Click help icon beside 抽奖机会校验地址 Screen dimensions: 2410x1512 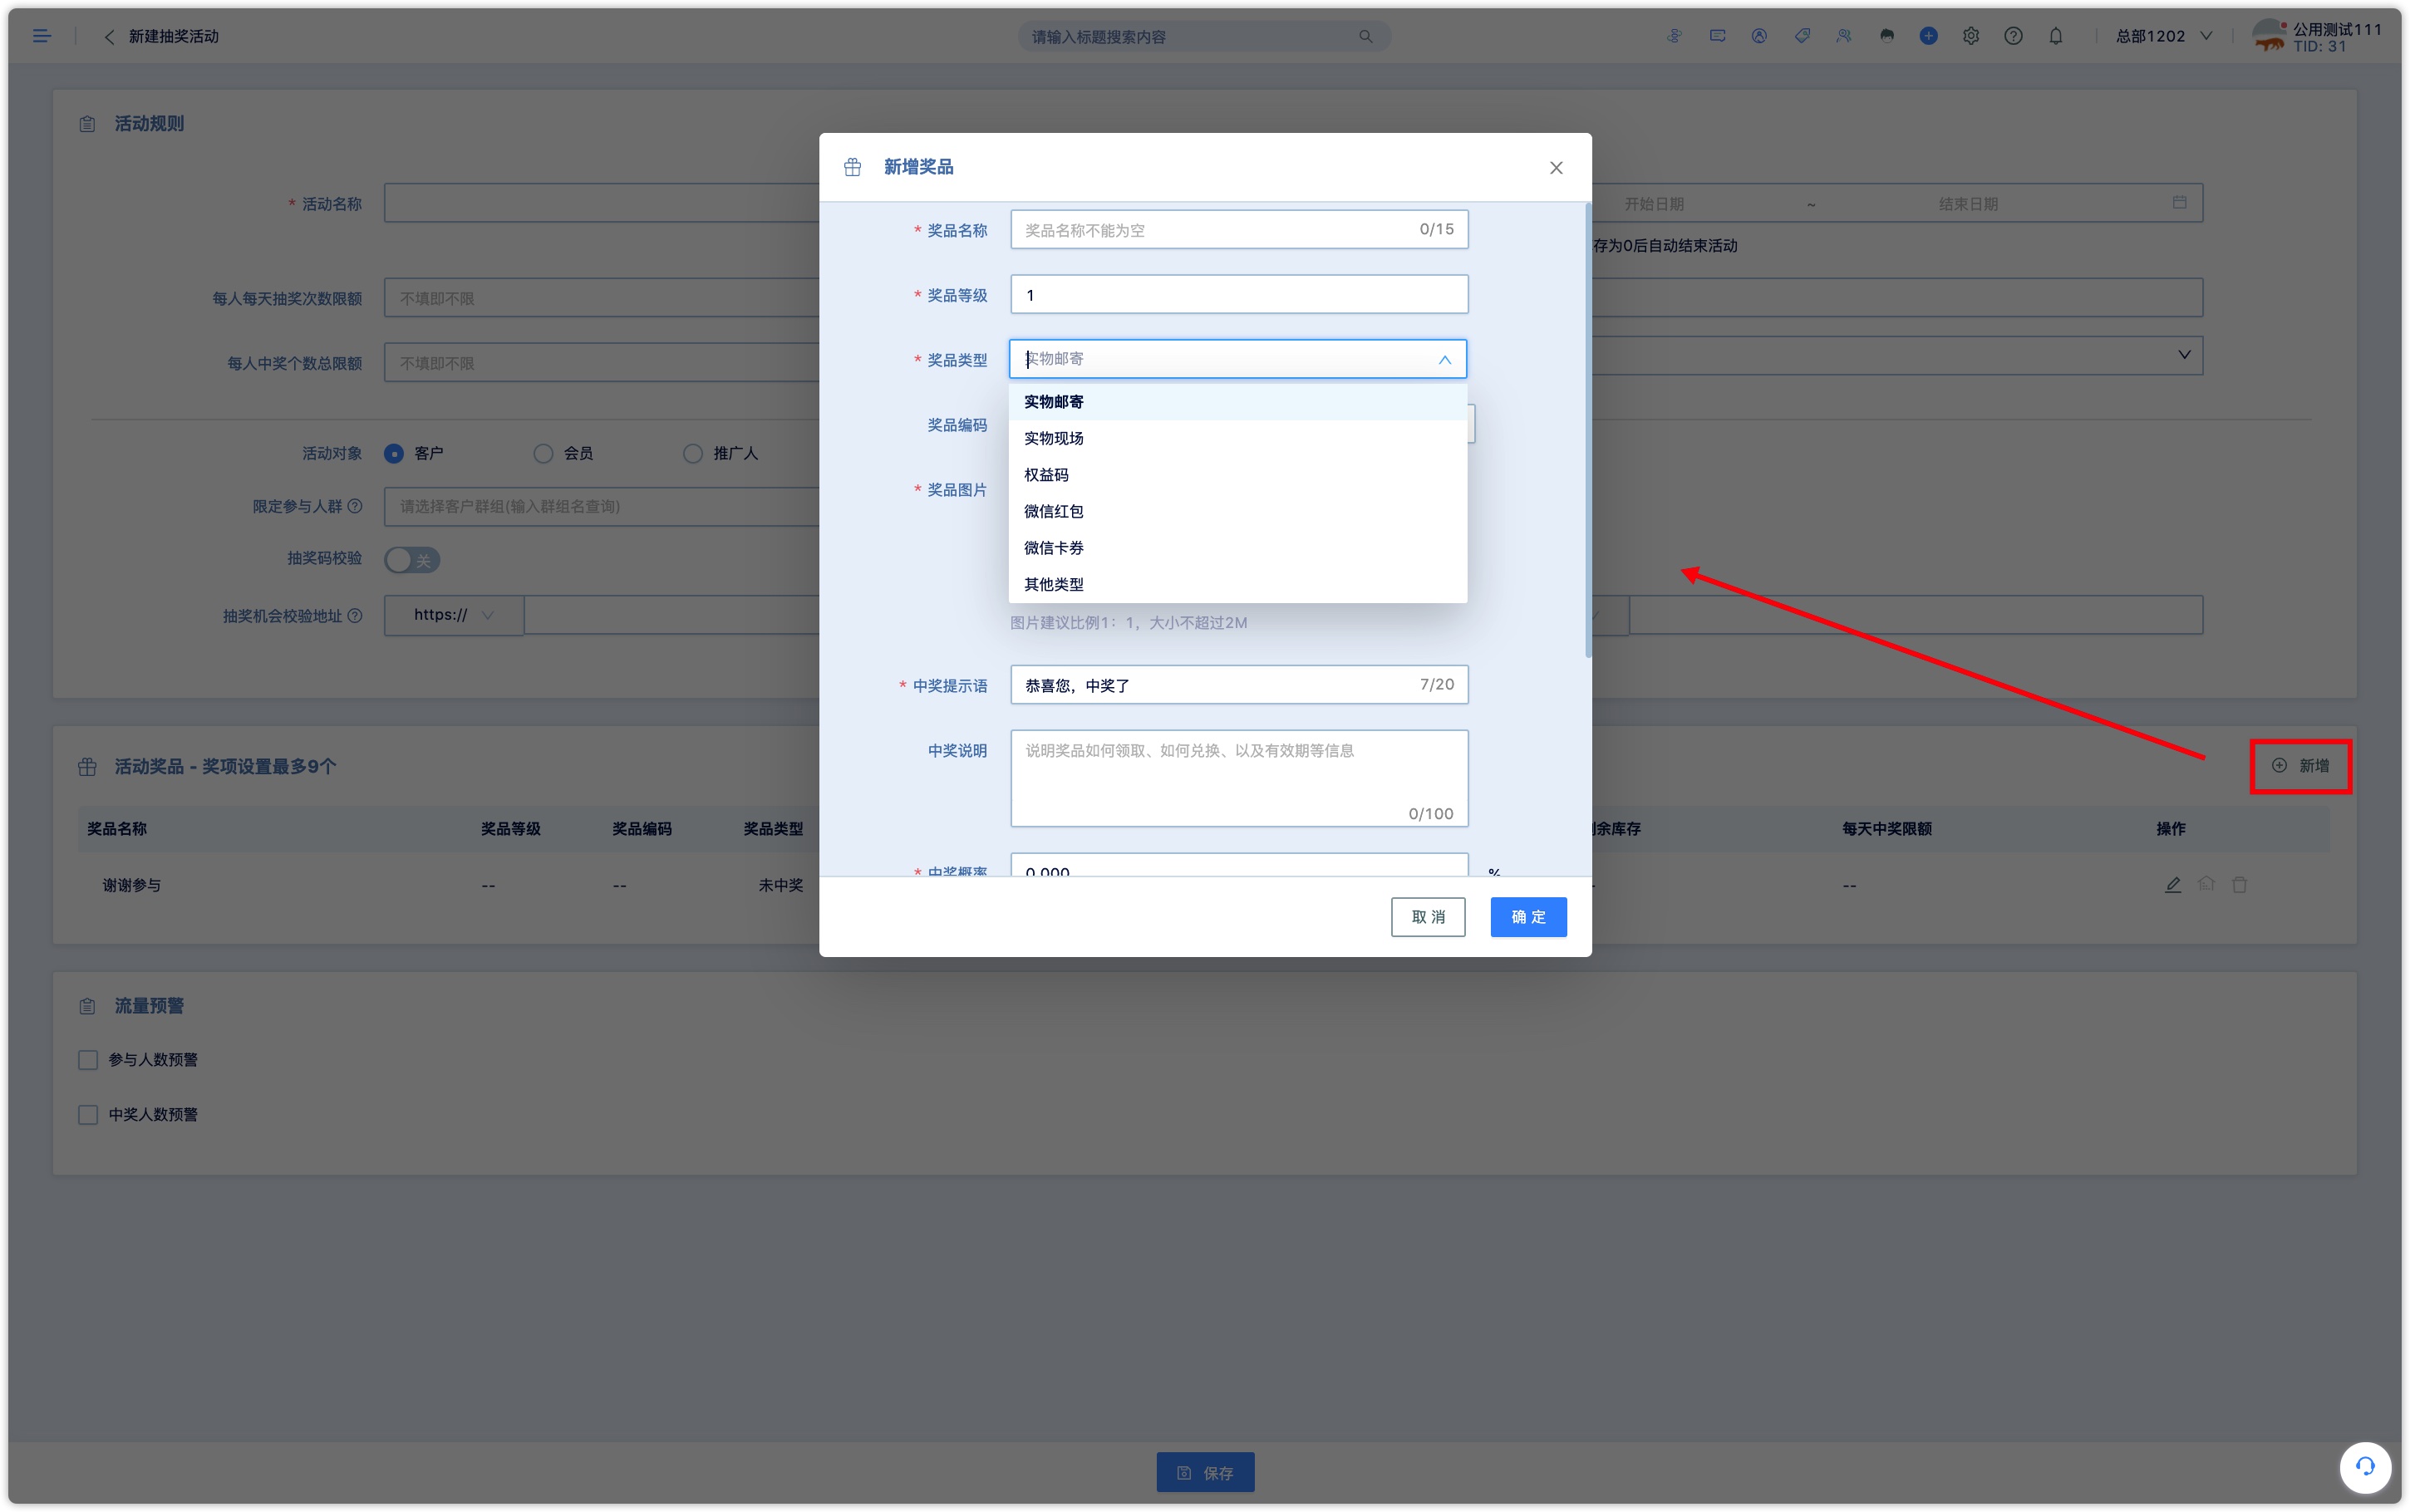coord(354,616)
